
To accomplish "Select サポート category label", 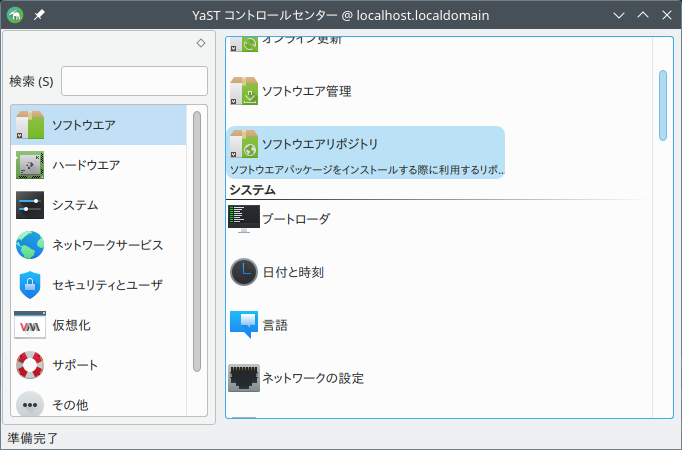I will 75,365.
